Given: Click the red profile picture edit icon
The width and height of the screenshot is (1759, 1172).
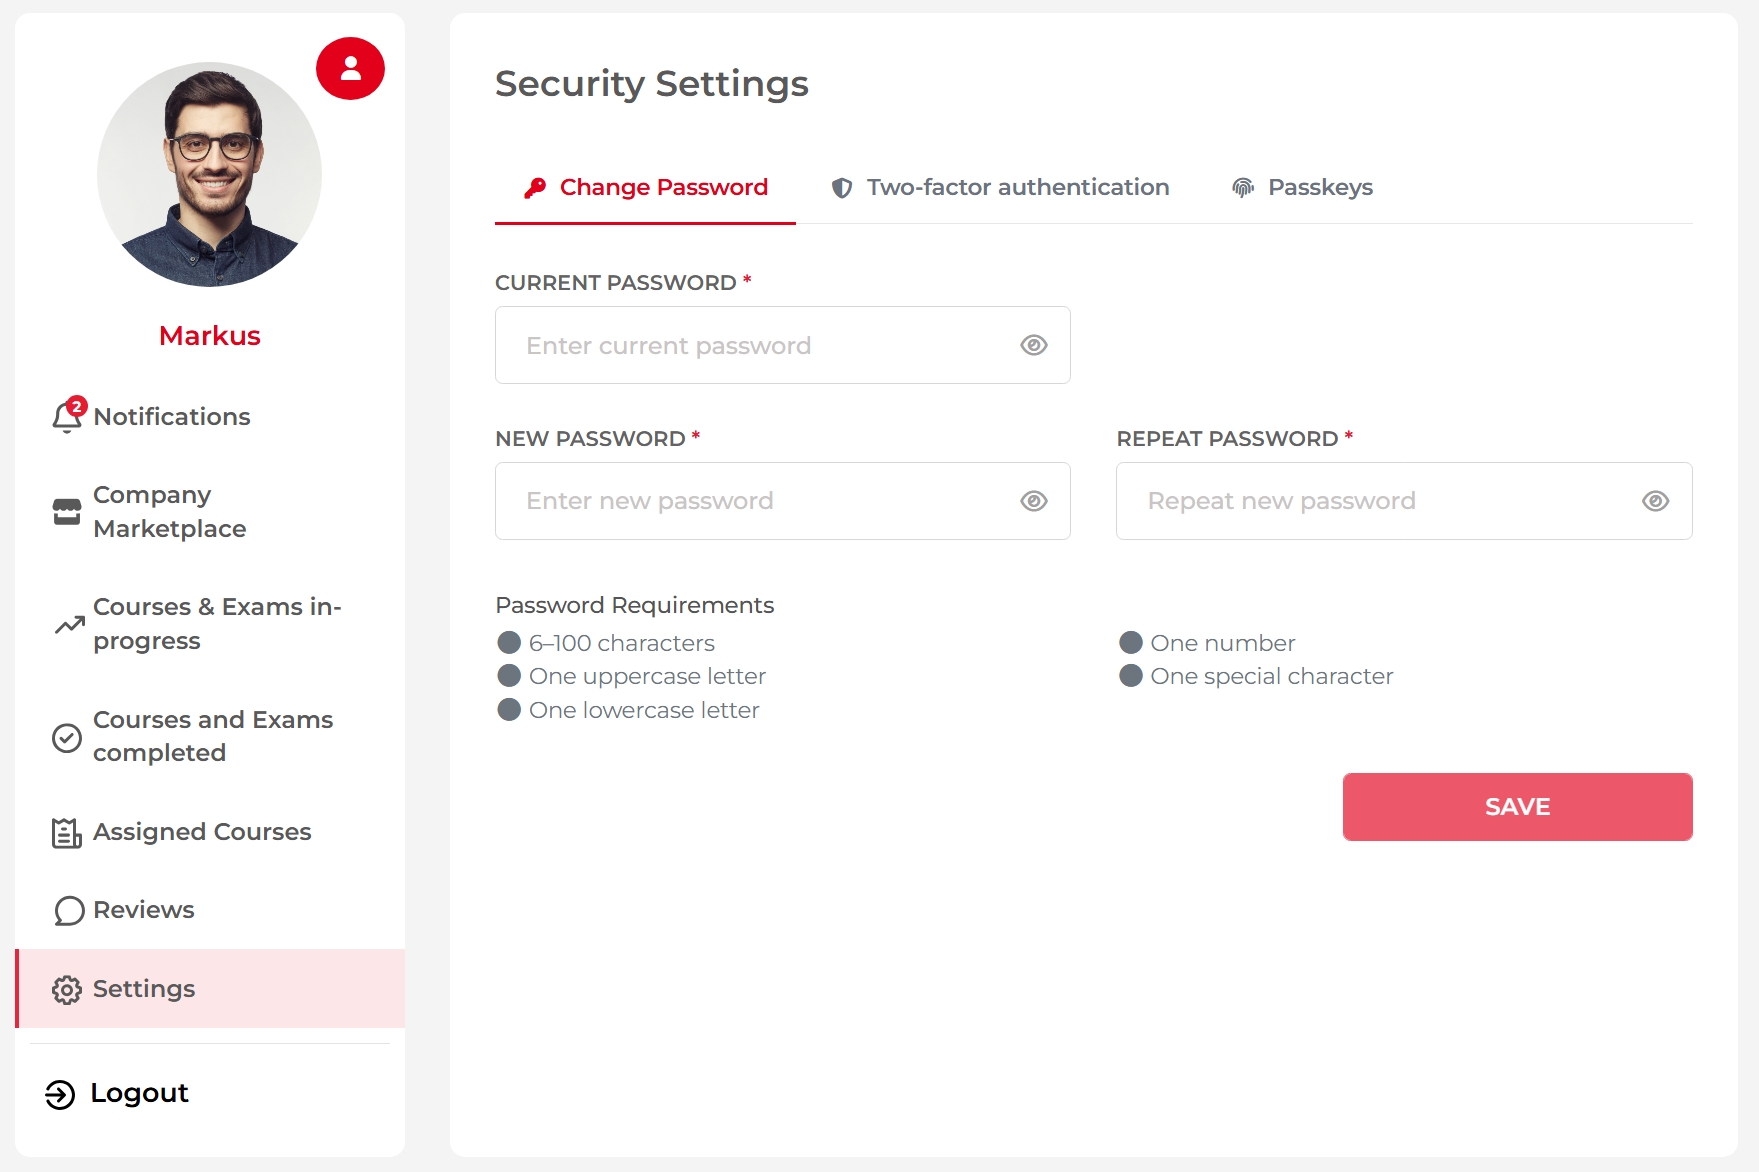Looking at the screenshot, I should [350, 69].
